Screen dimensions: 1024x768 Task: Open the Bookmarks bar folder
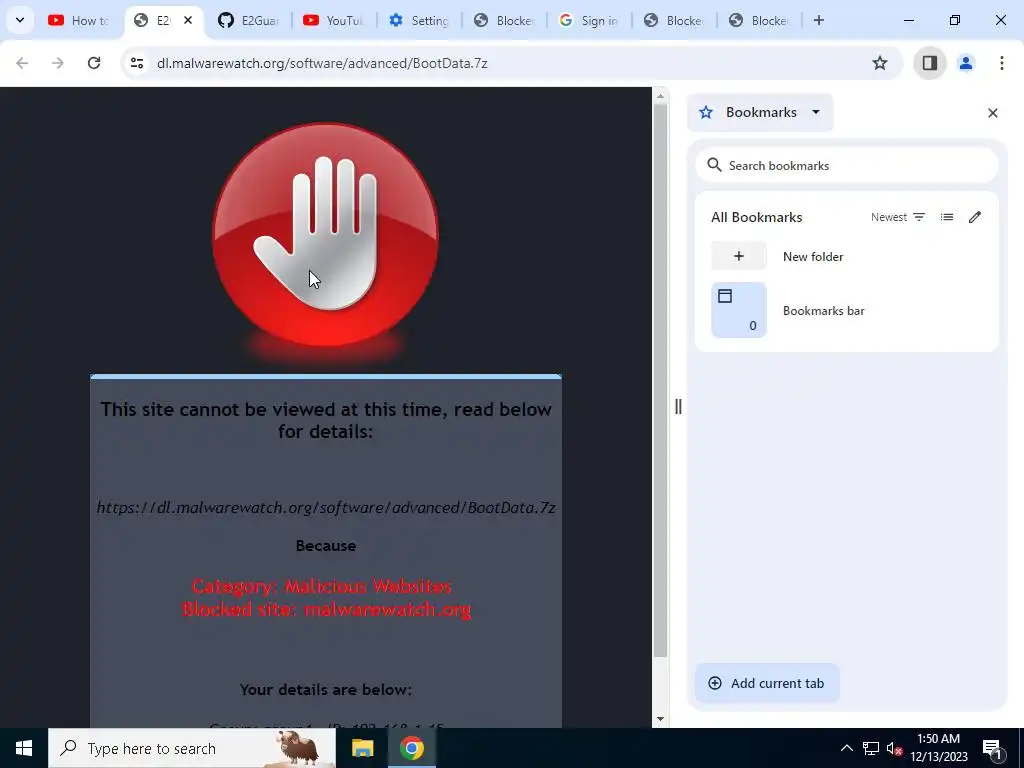847,310
